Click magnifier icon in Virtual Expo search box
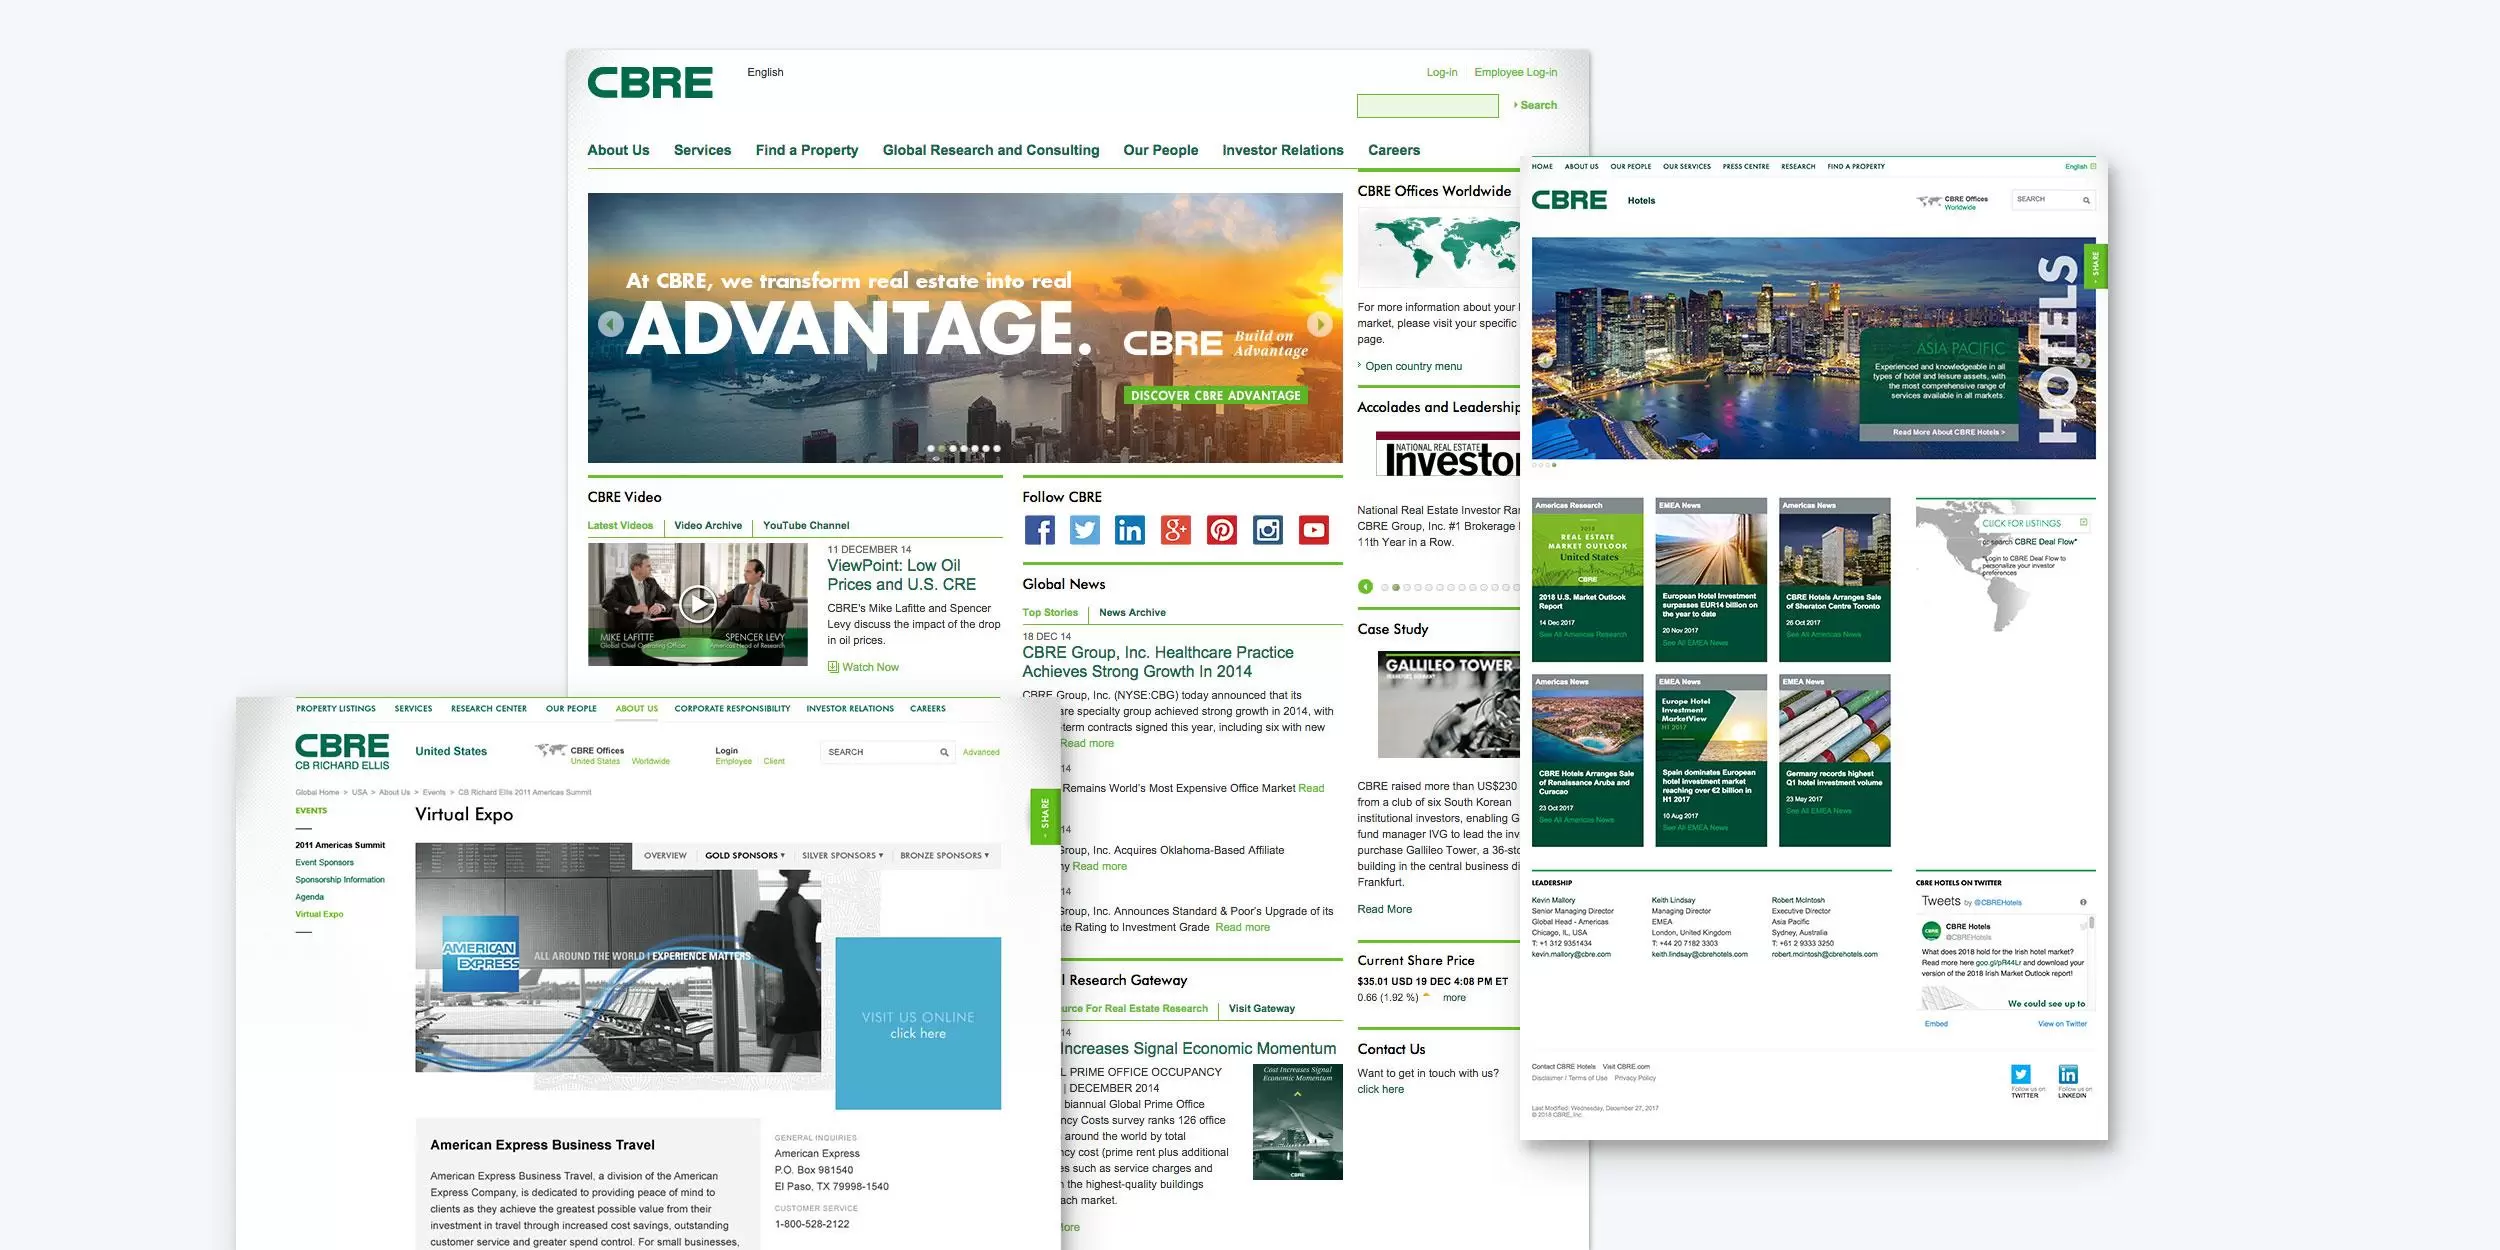The height and width of the screenshot is (1250, 2500). (x=944, y=752)
